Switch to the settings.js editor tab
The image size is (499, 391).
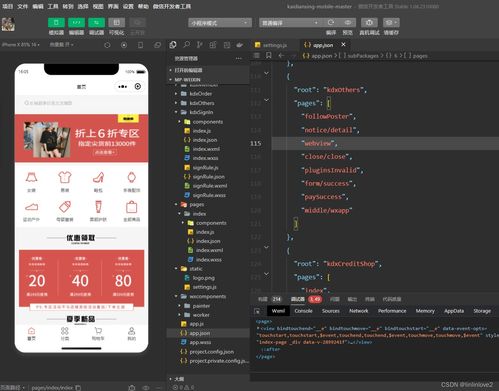(271, 45)
